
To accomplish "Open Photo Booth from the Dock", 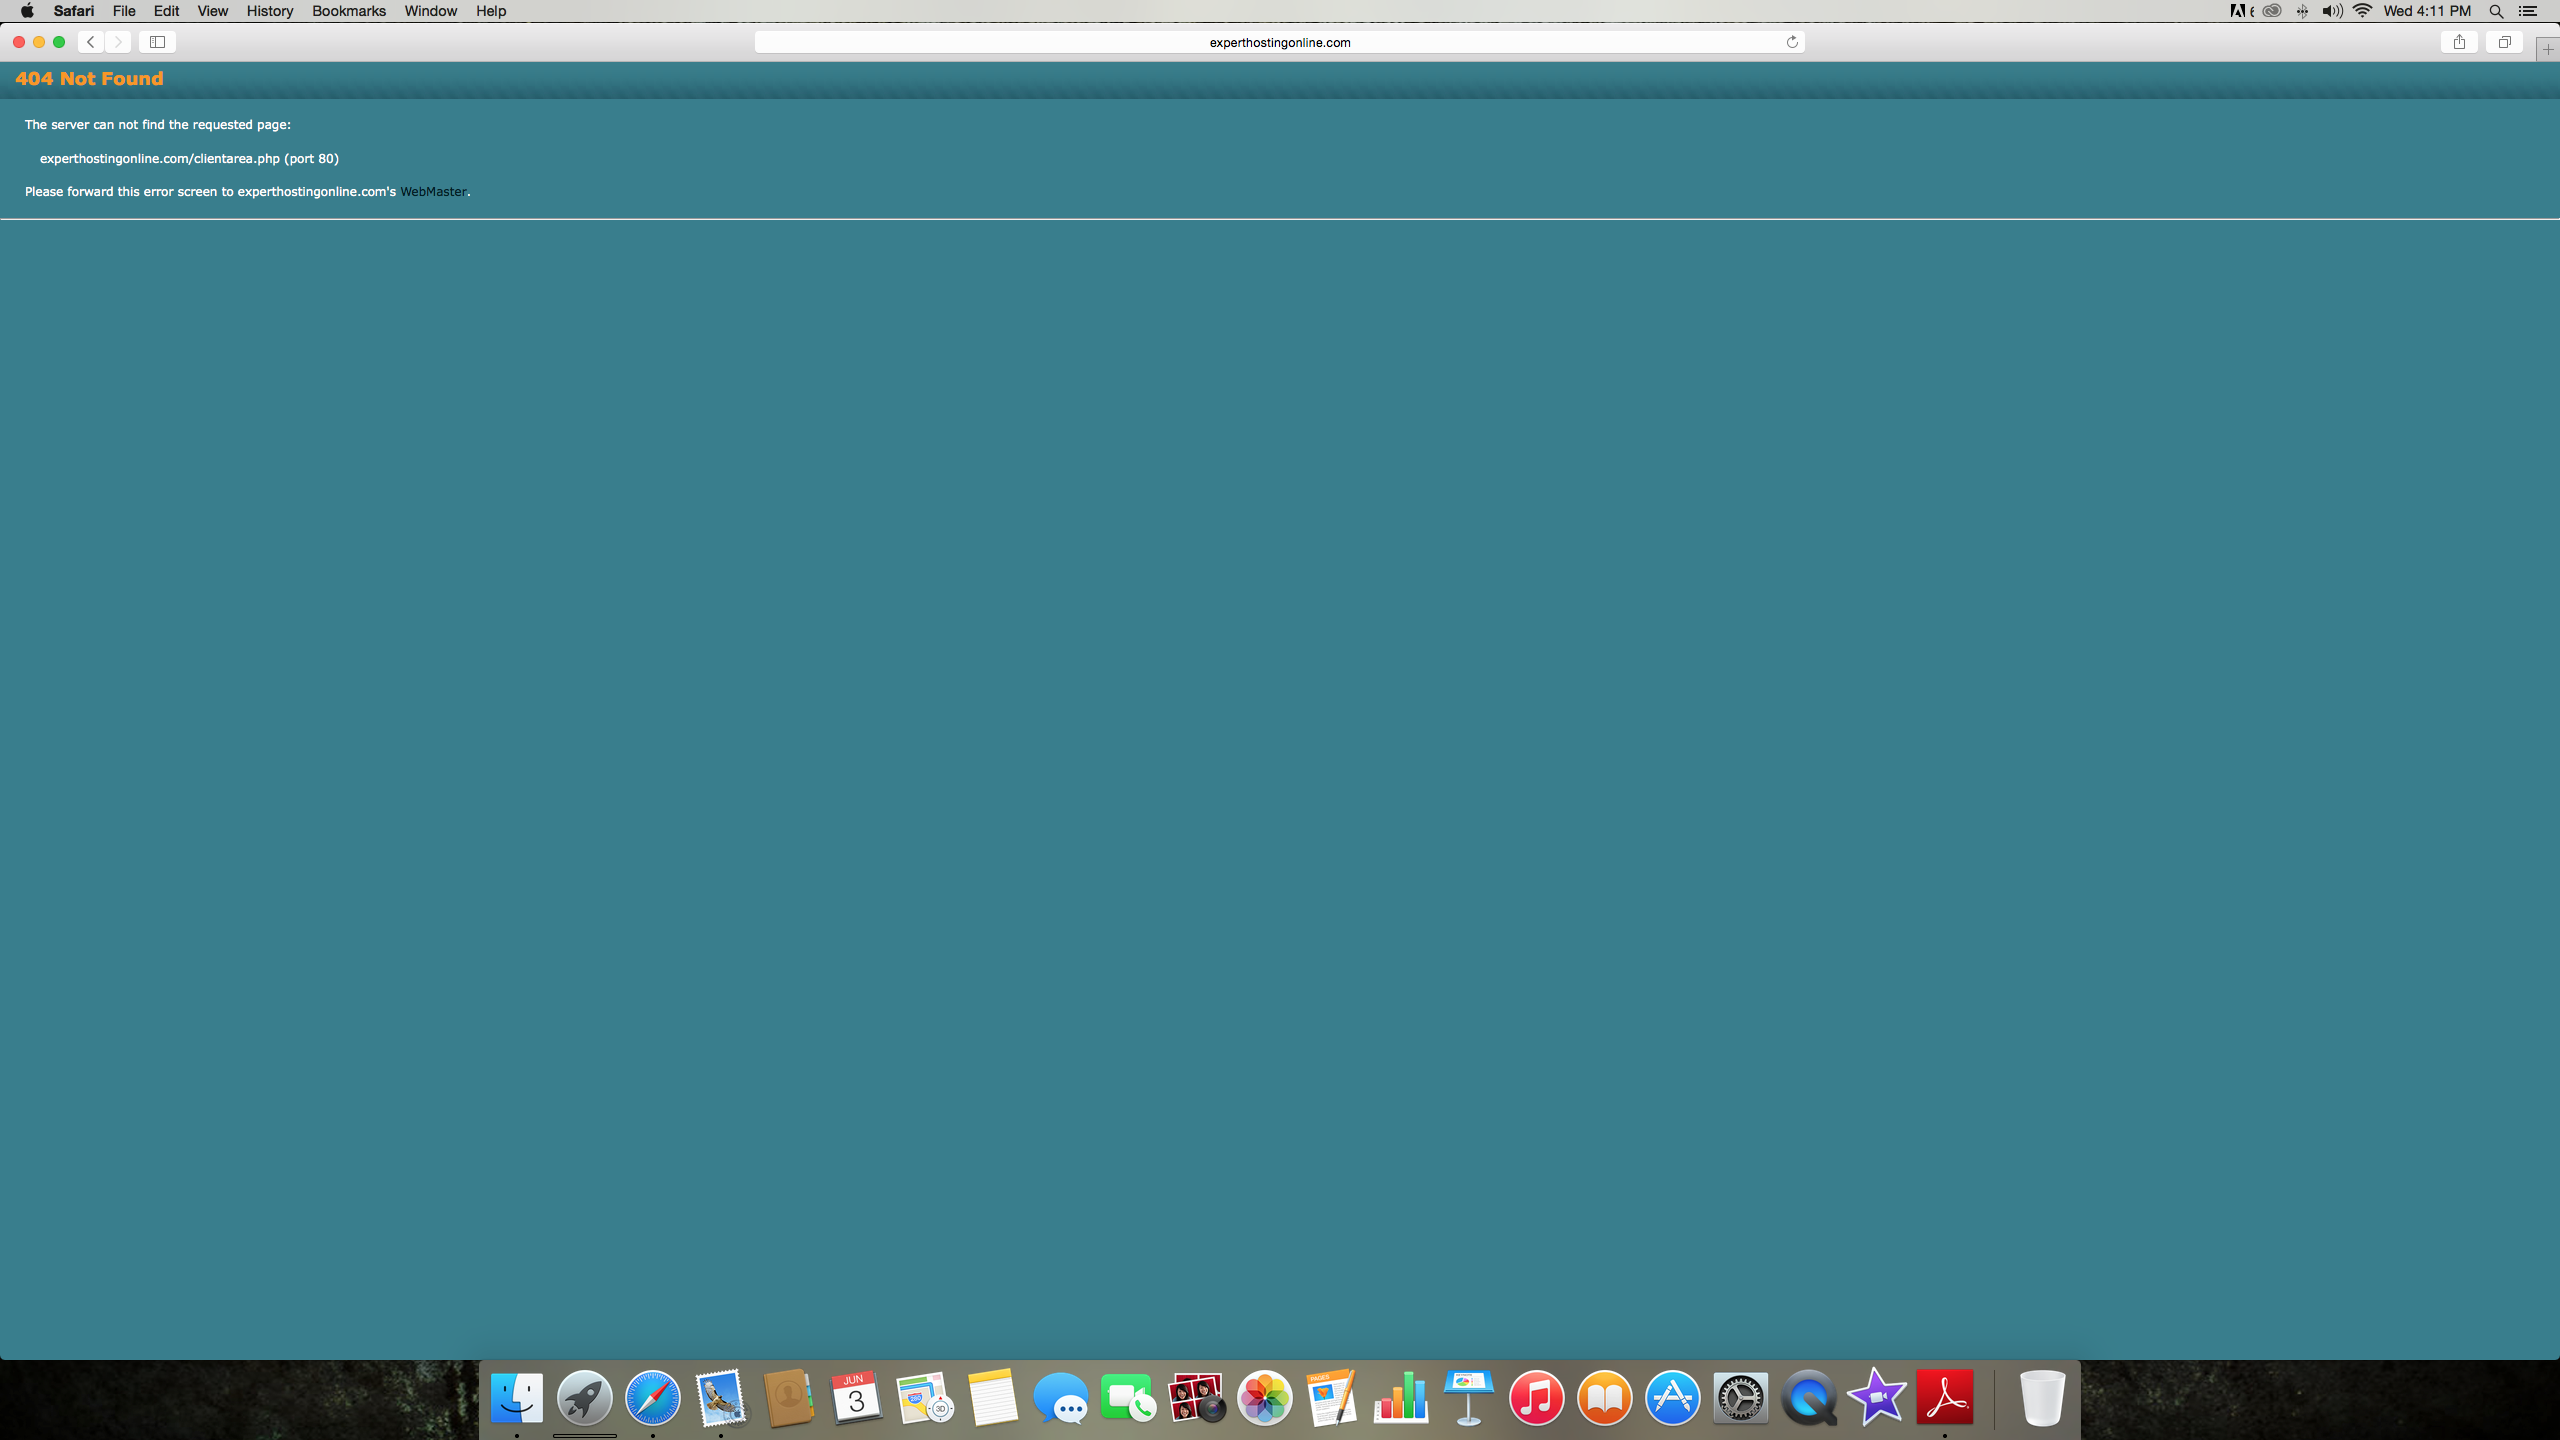I will click(1197, 1397).
